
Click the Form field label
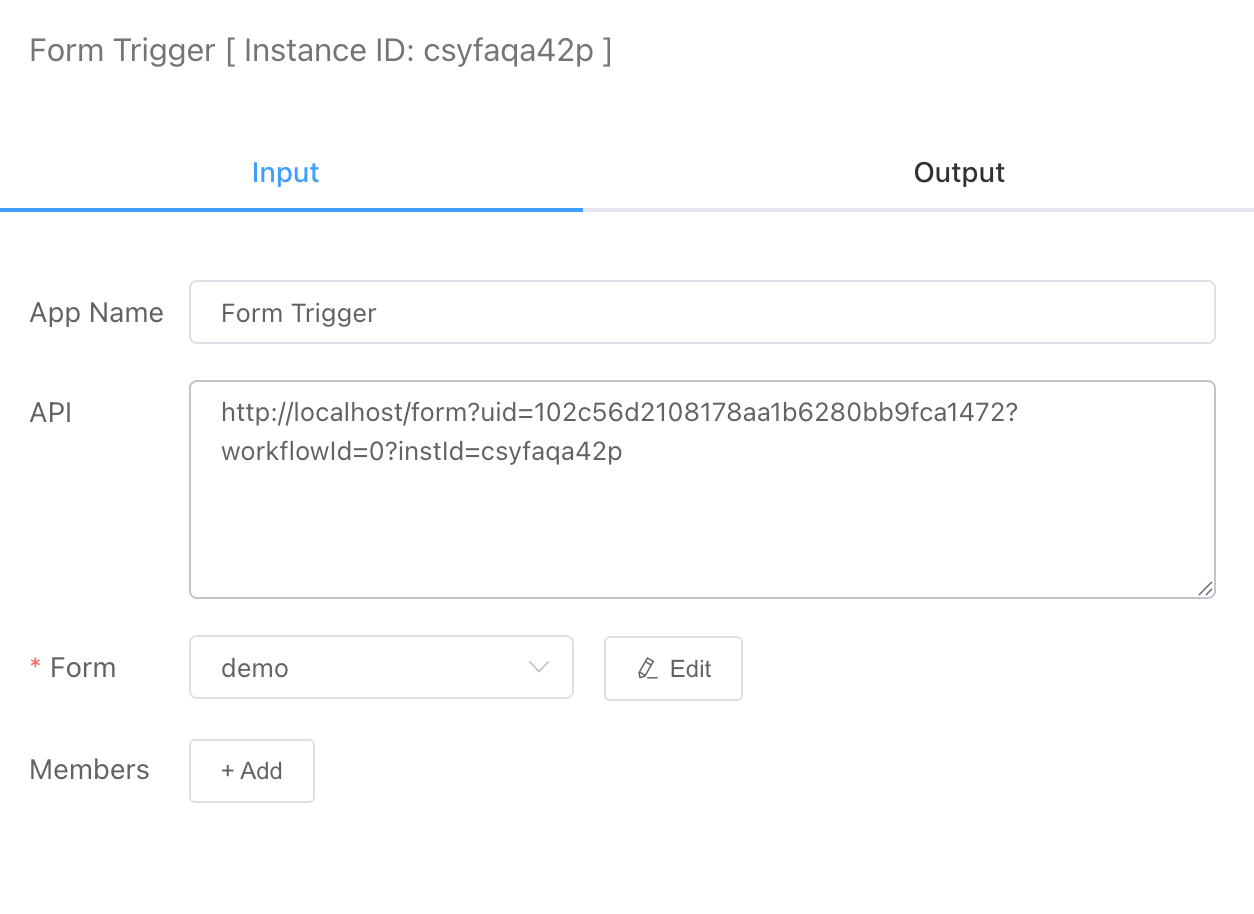[x=83, y=667]
